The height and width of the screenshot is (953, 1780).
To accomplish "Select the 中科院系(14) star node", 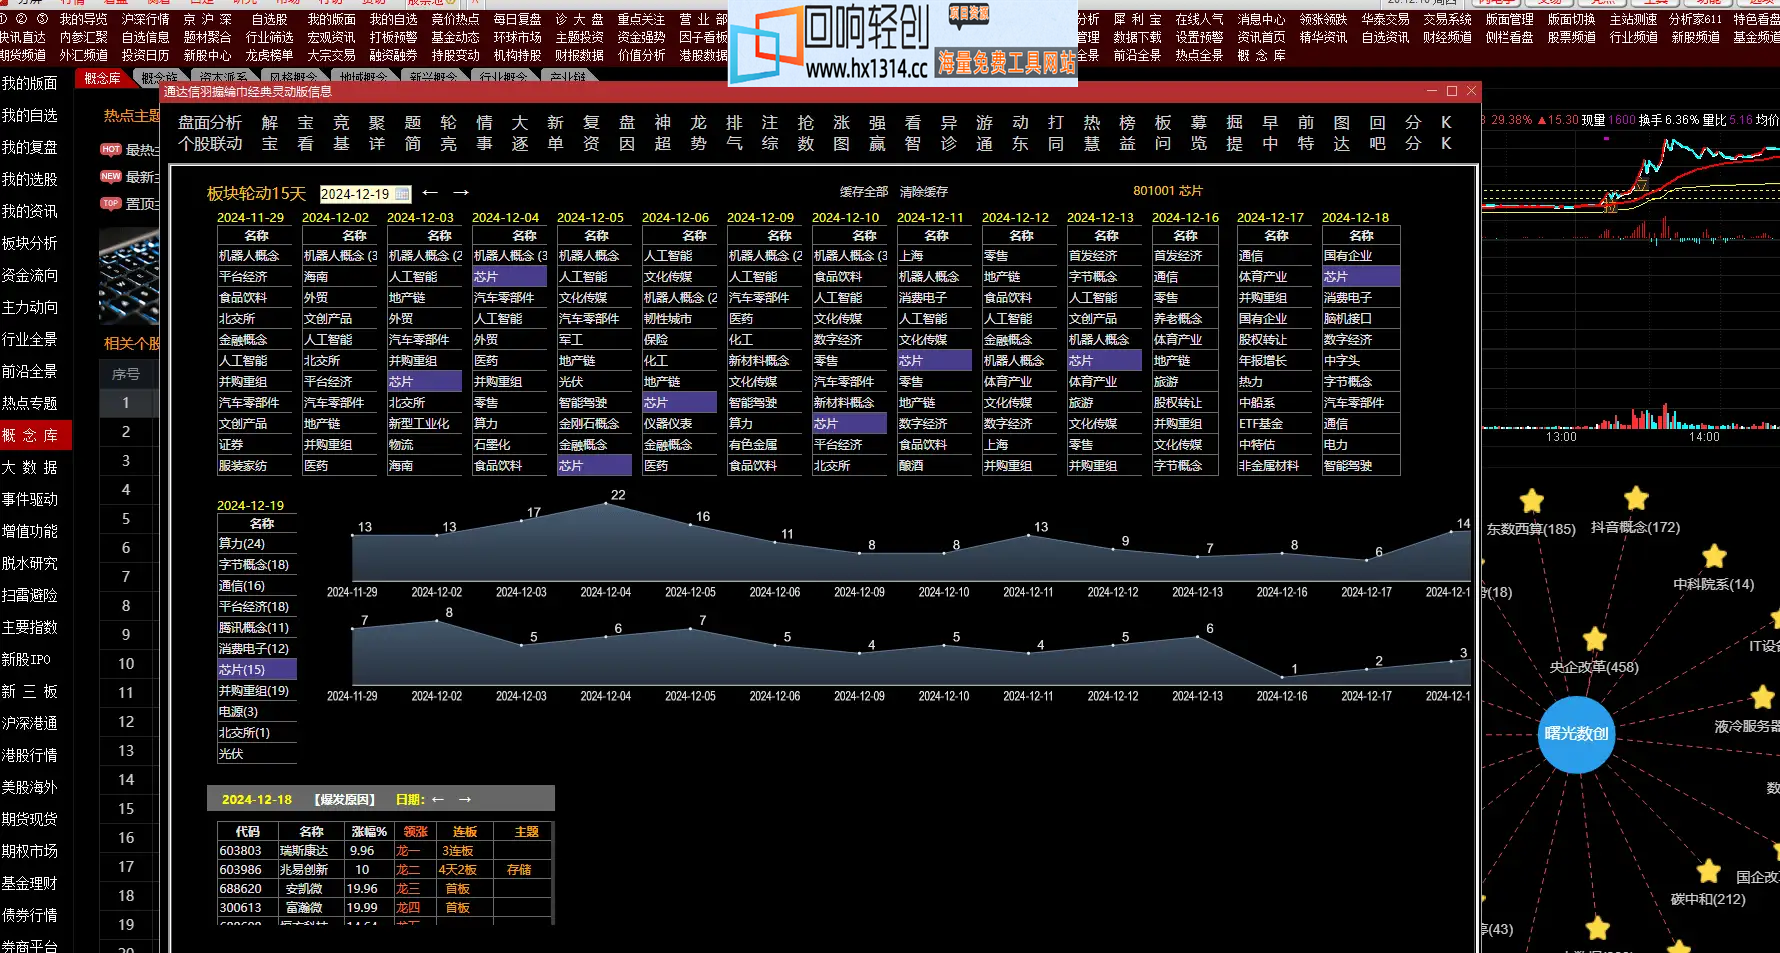I will (1715, 556).
